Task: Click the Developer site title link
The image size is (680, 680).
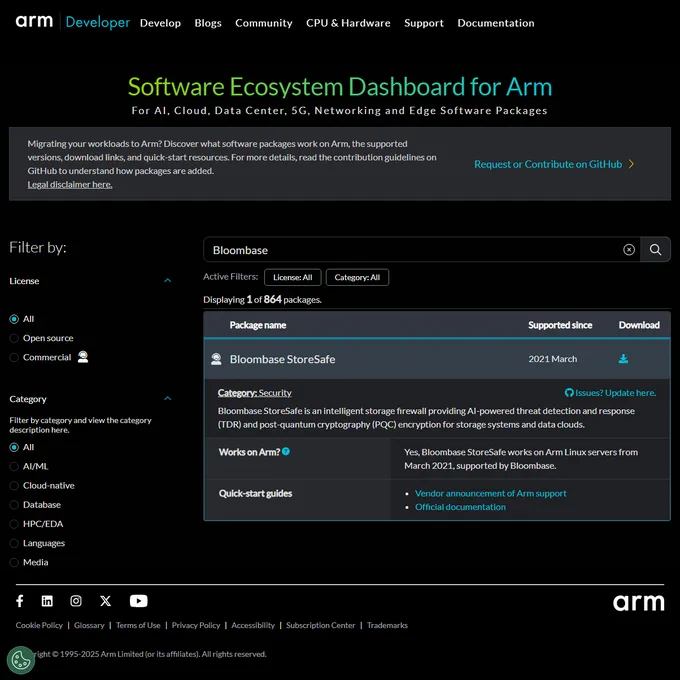Action: coord(98,22)
